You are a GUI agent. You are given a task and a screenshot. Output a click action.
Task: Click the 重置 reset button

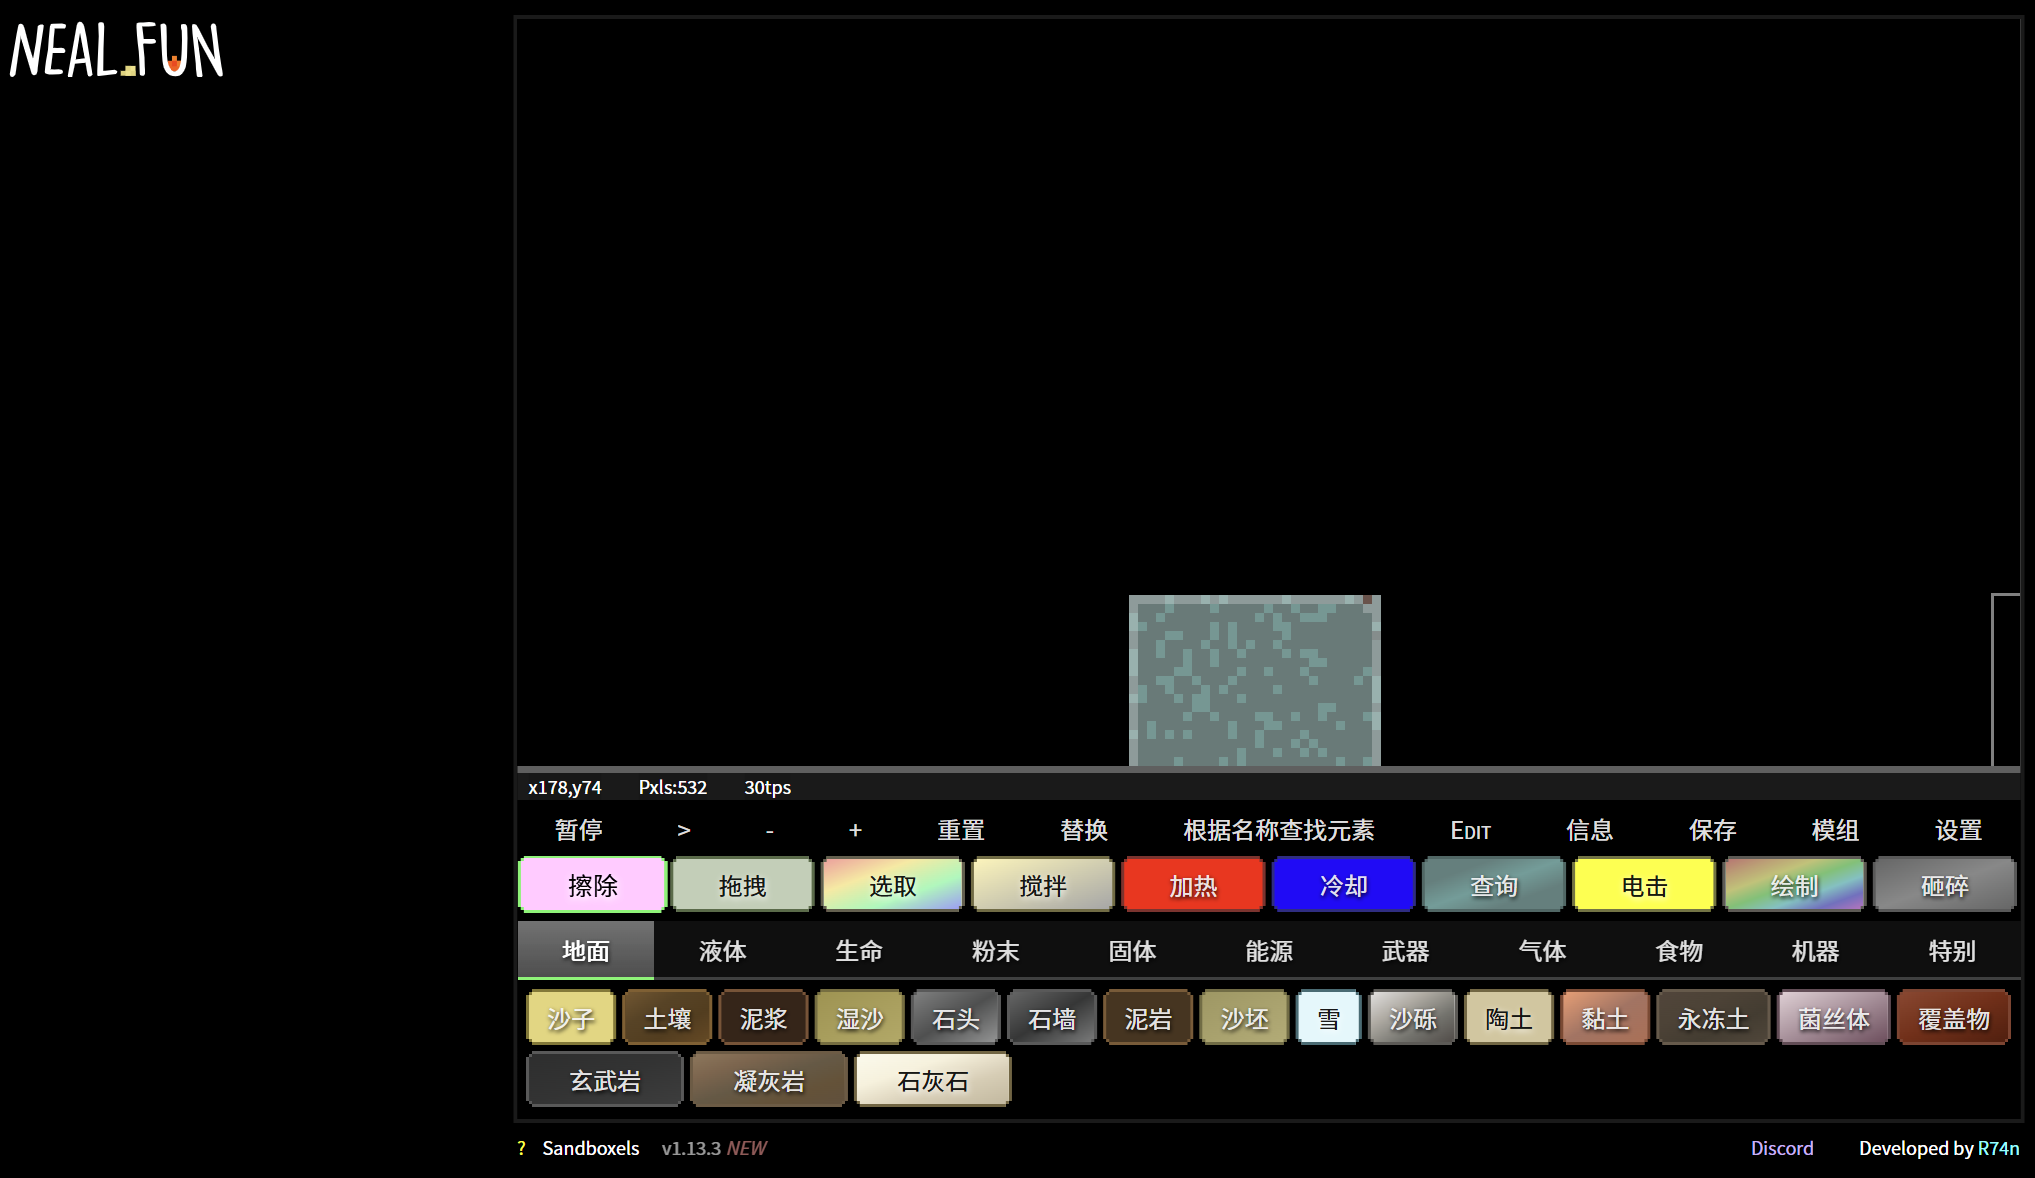(961, 830)
